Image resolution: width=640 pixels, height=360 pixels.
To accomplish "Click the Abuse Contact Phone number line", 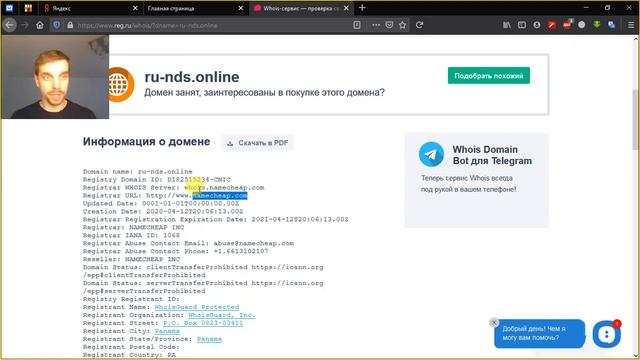I will pos(176,251).
